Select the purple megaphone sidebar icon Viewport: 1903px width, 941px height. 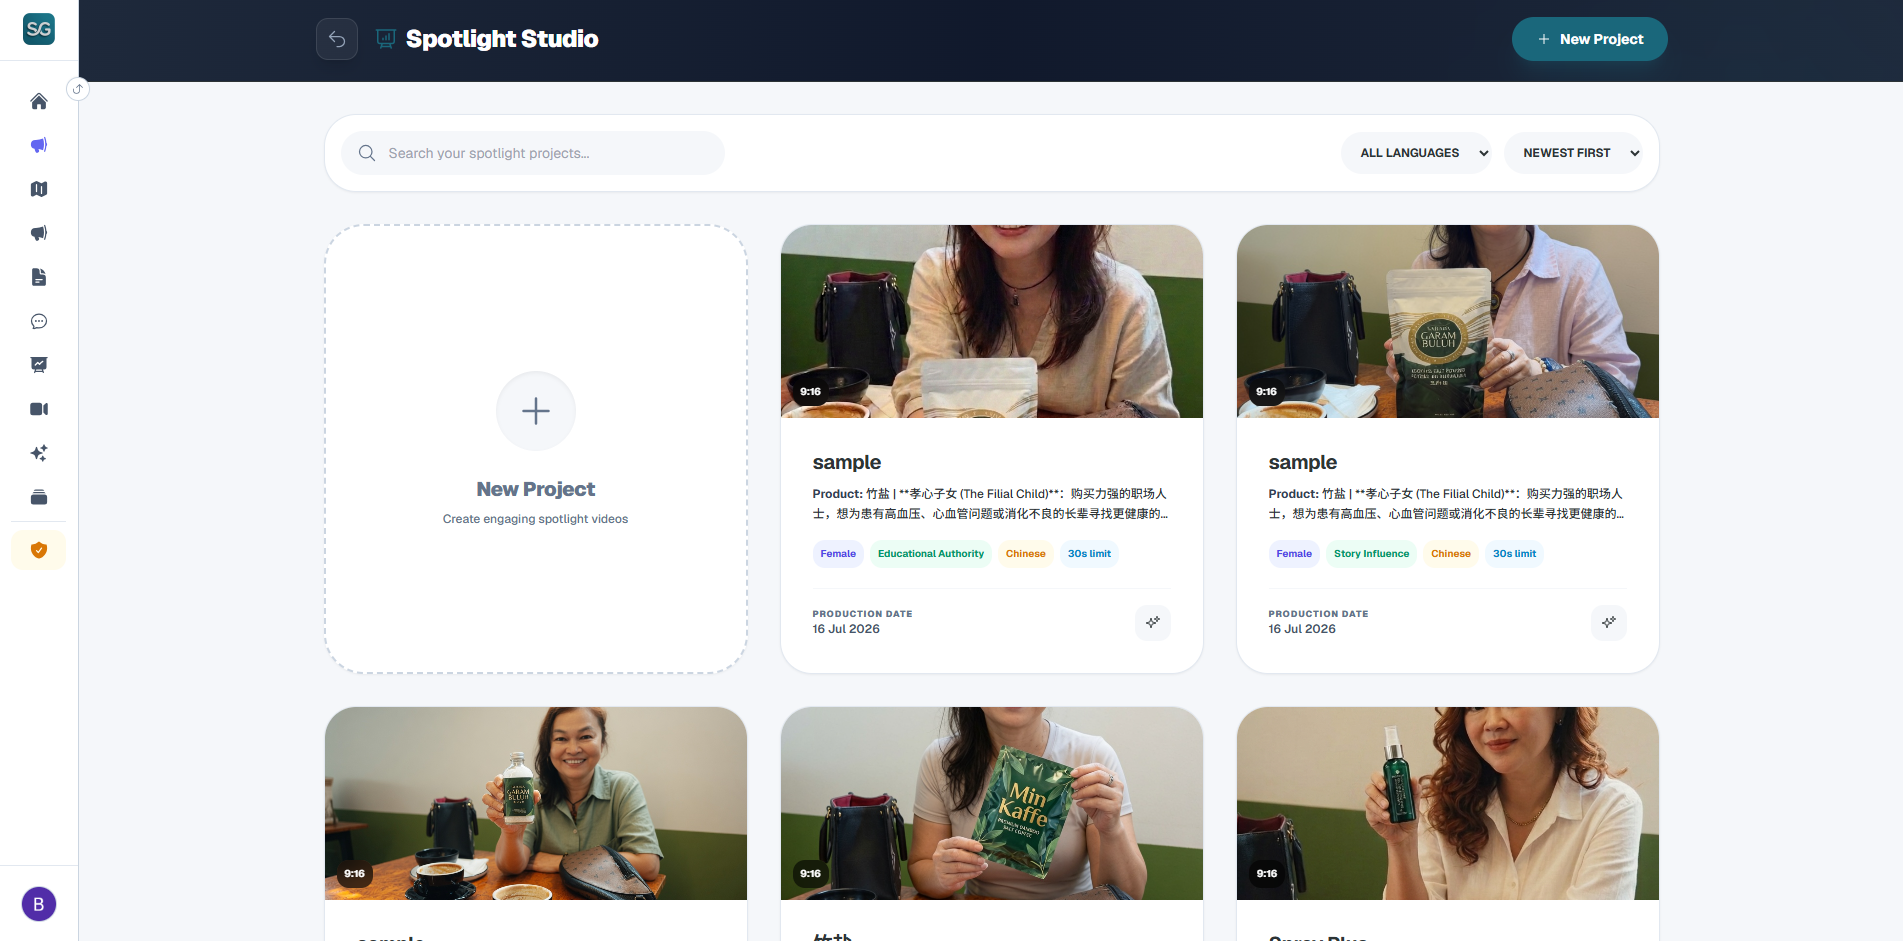[39, 145]
